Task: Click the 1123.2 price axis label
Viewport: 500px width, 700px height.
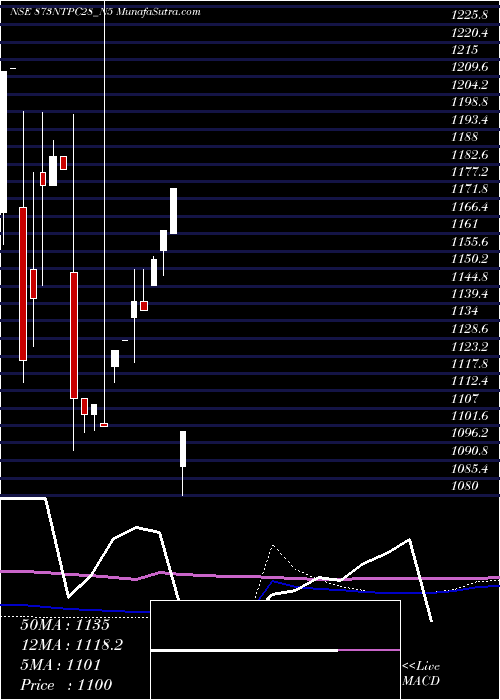Action: [x=469, y=346]
